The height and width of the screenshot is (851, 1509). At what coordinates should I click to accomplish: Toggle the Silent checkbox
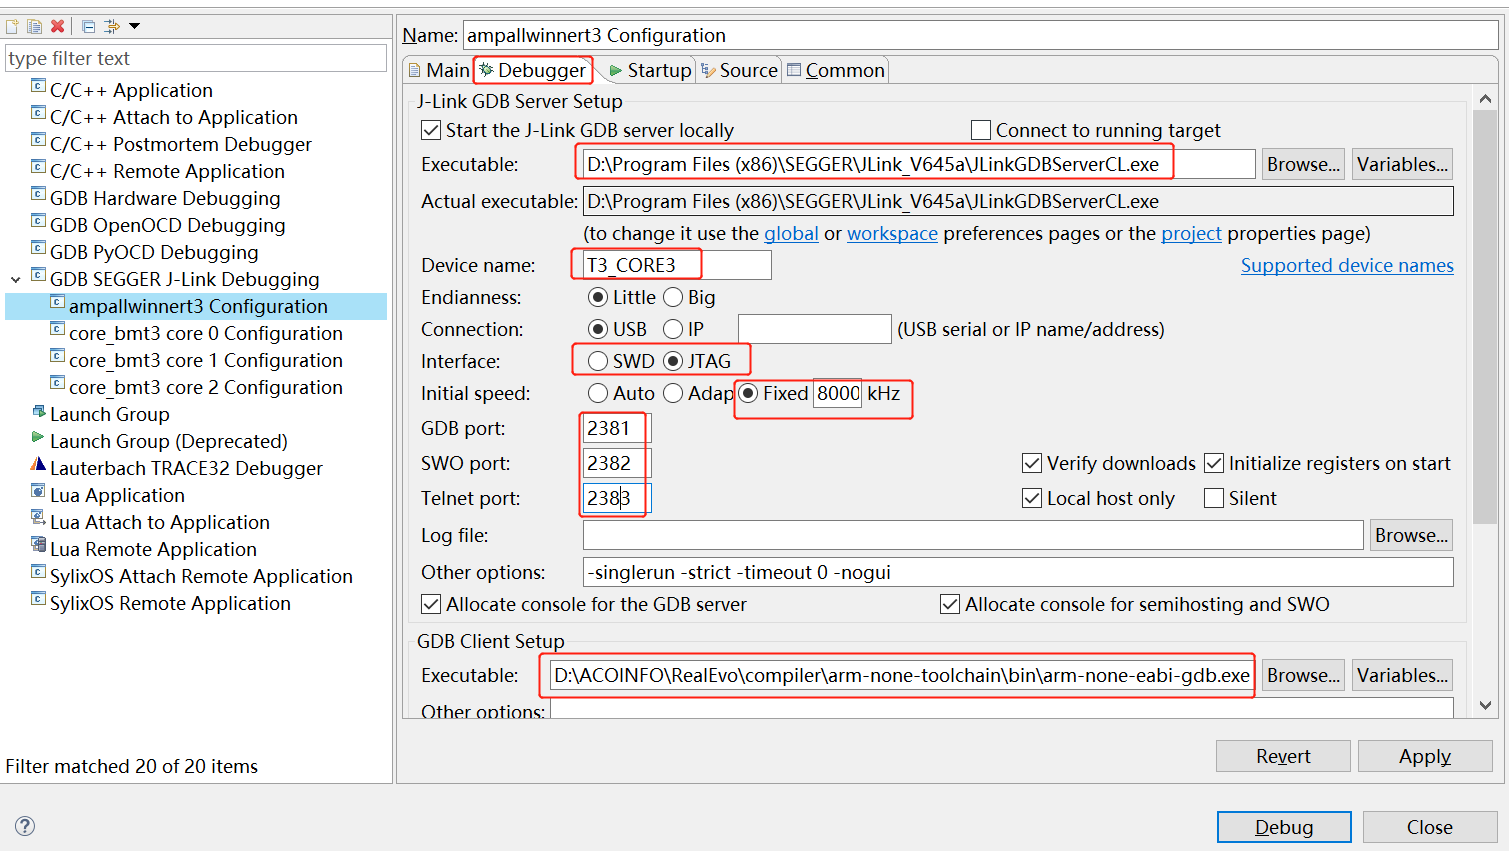tap(1214, 498)
